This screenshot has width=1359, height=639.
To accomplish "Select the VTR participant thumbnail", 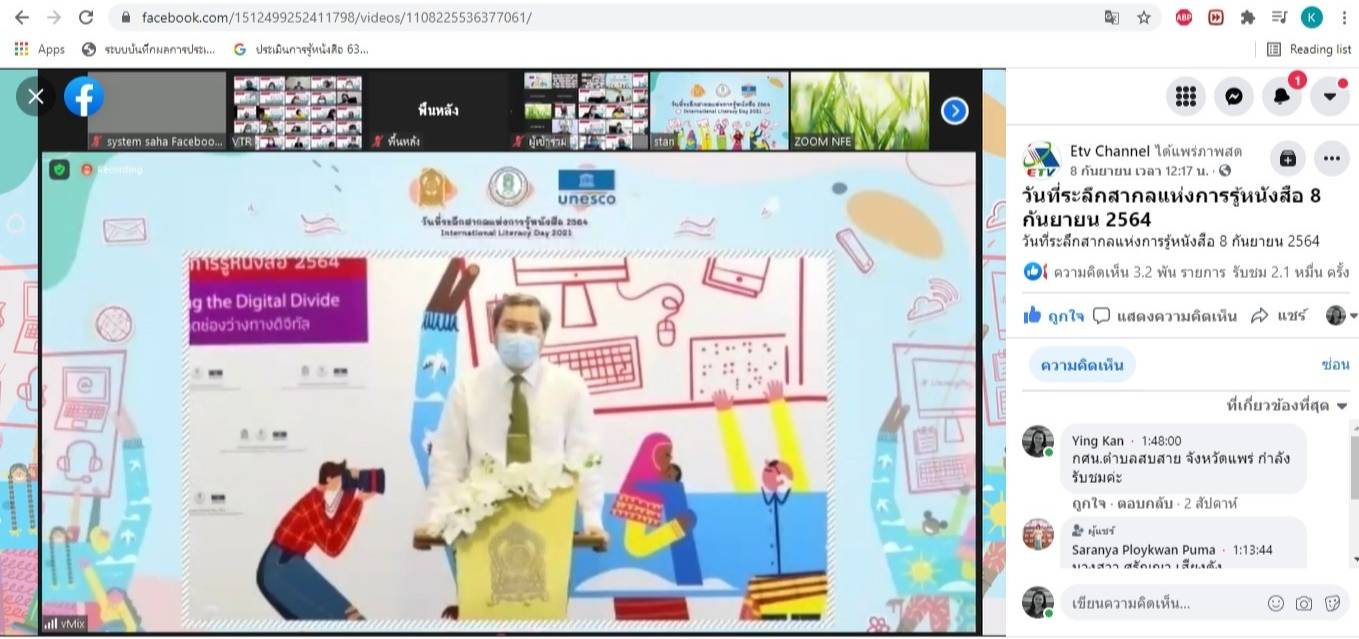I will [x=297, y=111].
